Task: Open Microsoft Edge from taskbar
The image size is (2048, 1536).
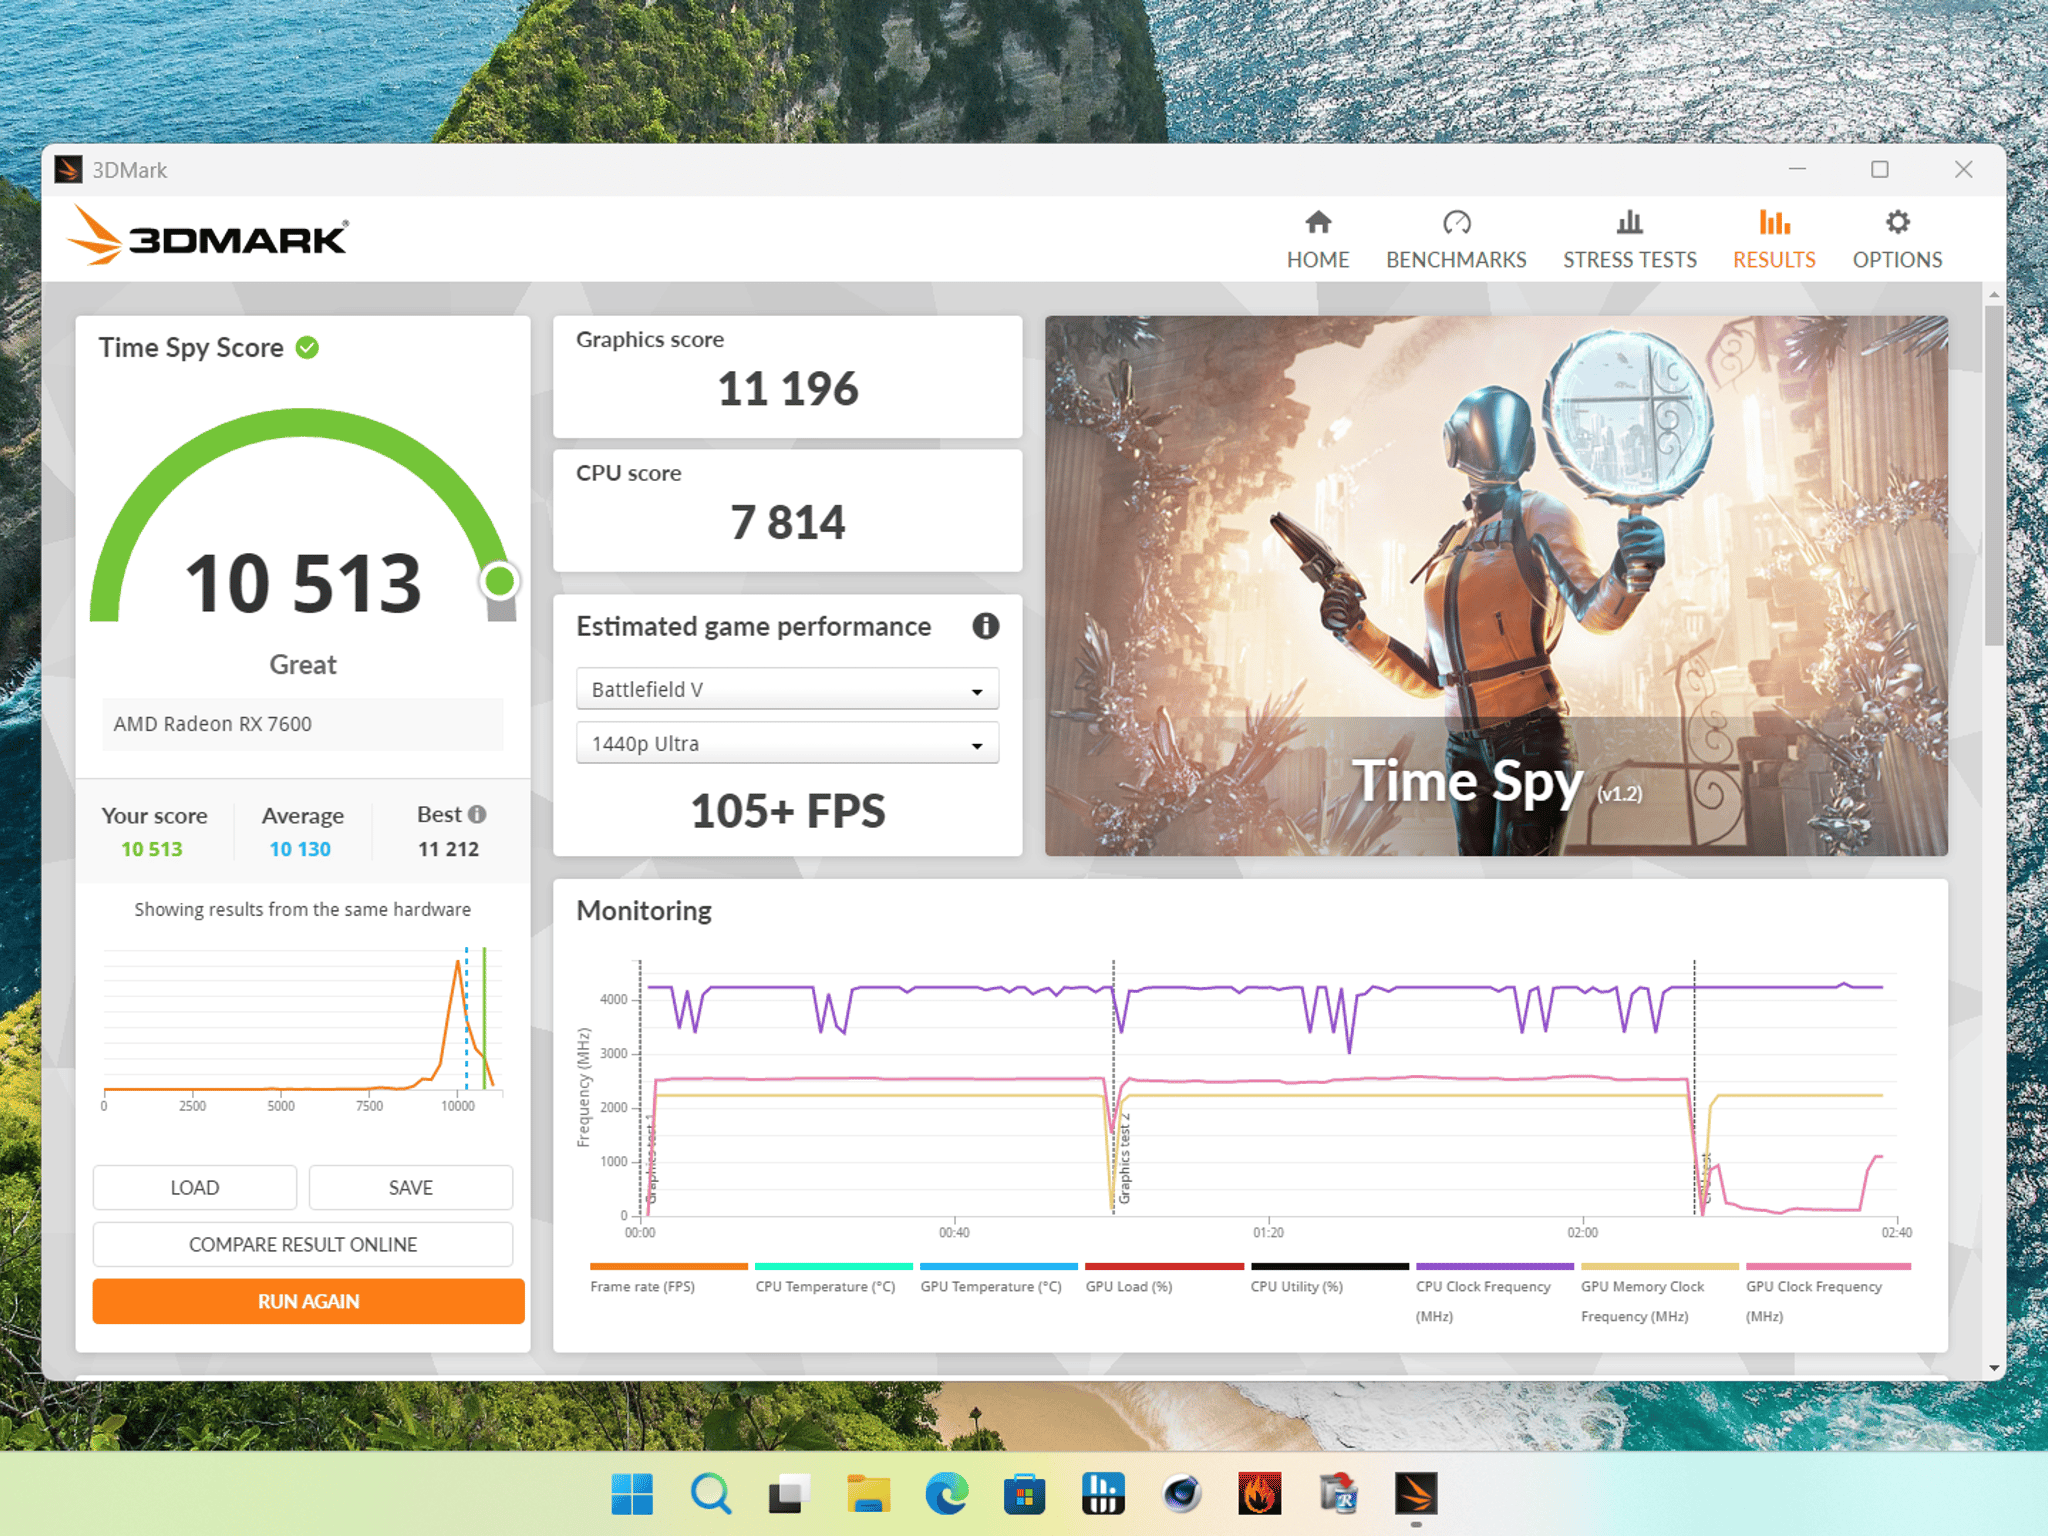Action: pos(946,1494)
